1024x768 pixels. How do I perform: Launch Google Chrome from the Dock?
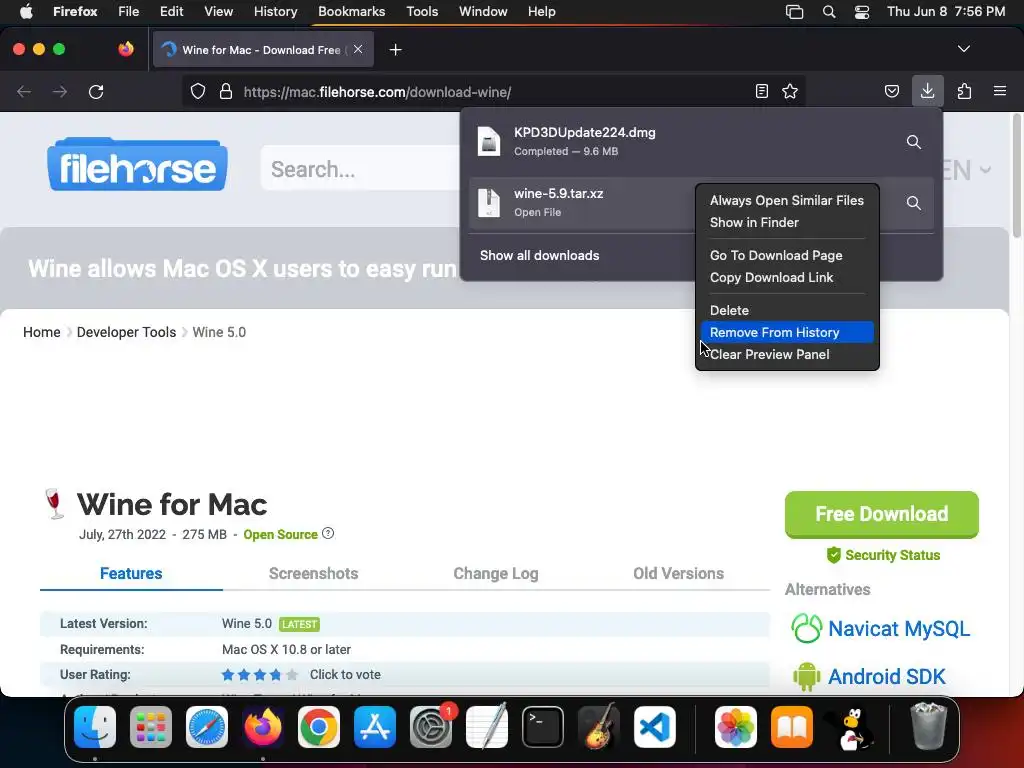pyautogui.click(x=319, y=727)
